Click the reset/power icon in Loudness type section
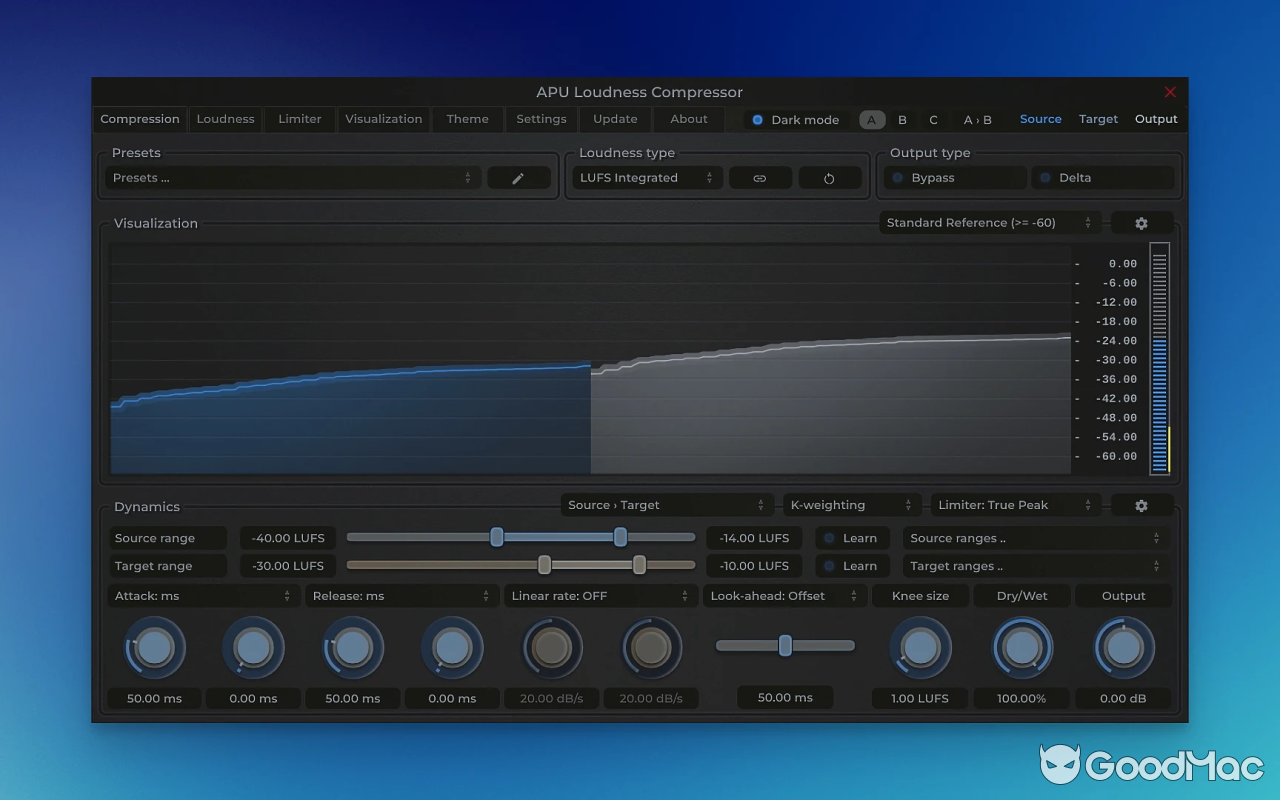 click(829, 177)
